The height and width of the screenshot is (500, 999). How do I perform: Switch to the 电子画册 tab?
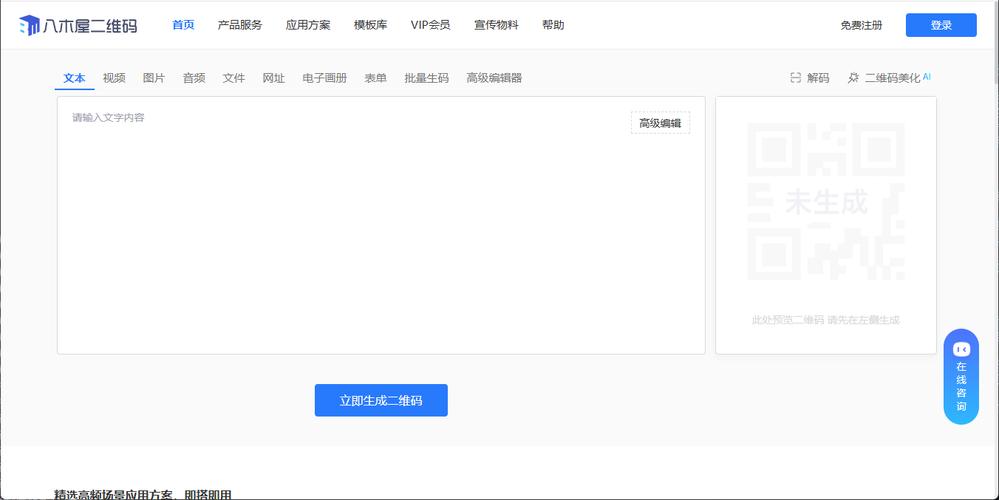pos(325,78)
